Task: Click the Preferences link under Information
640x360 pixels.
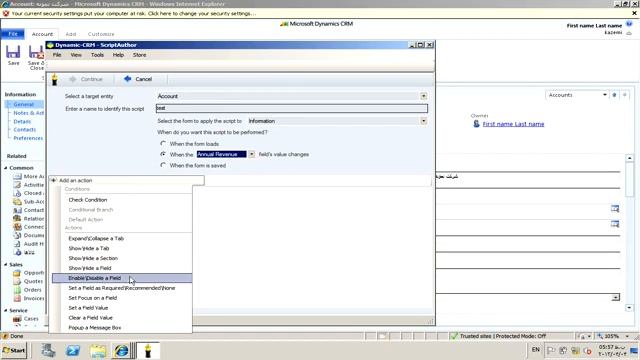Action: click(x=28, y=138)
